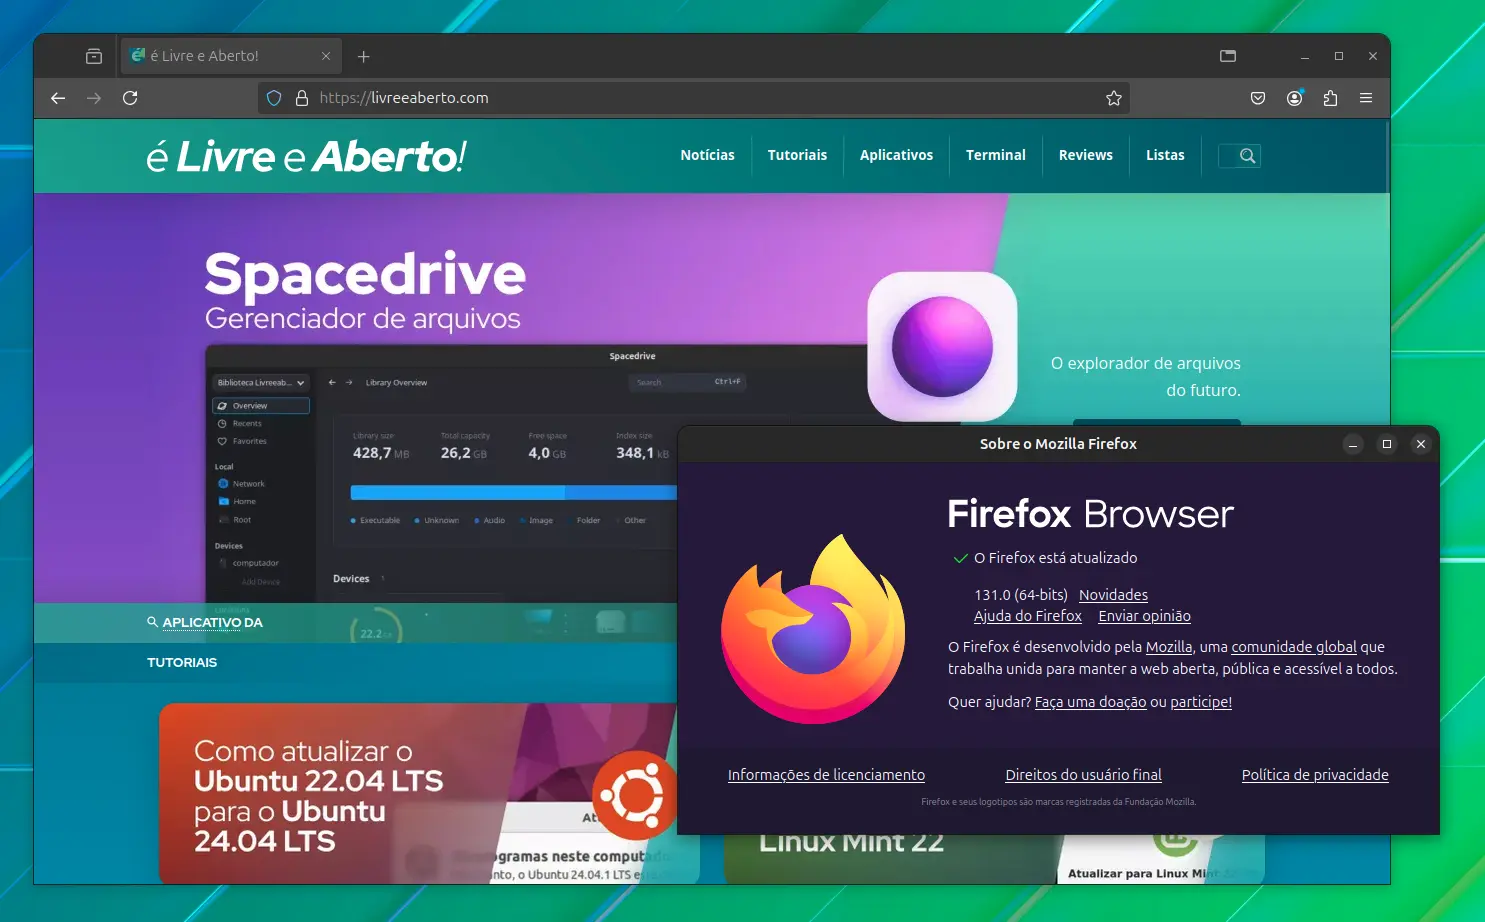Viewport: 1485px width, 922px height.
Task: Open Informações de licenciamento link
Action: 826,775
